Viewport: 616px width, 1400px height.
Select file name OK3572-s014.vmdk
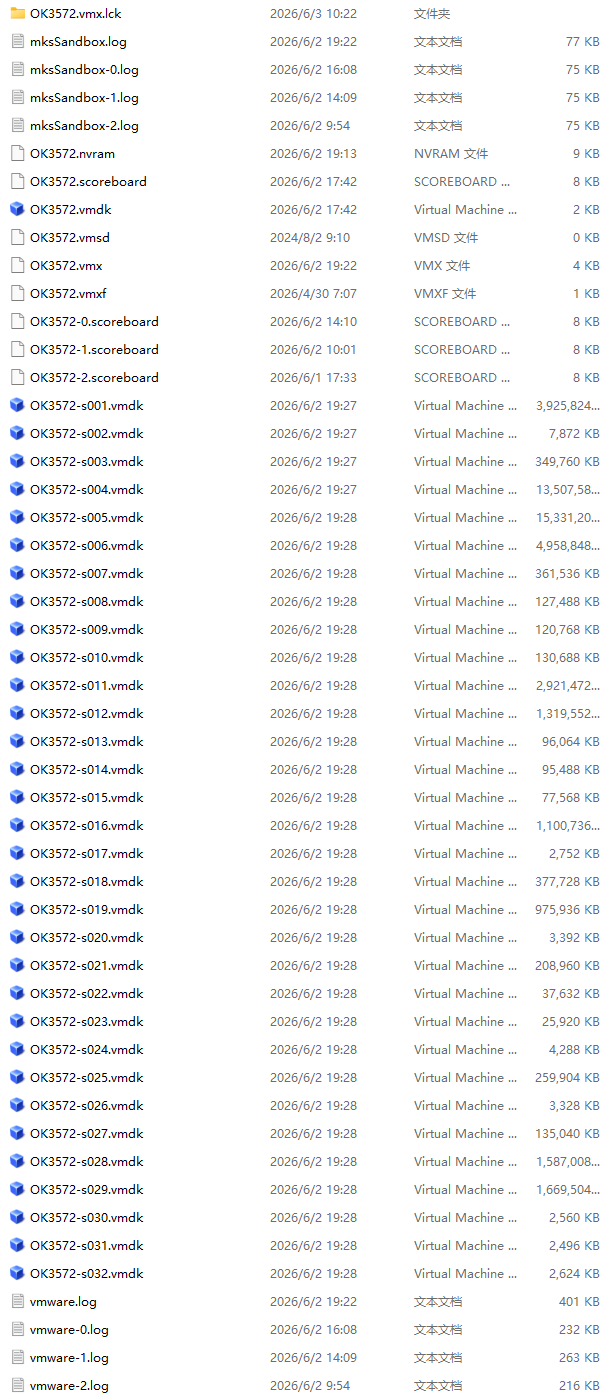coord(87,770)
